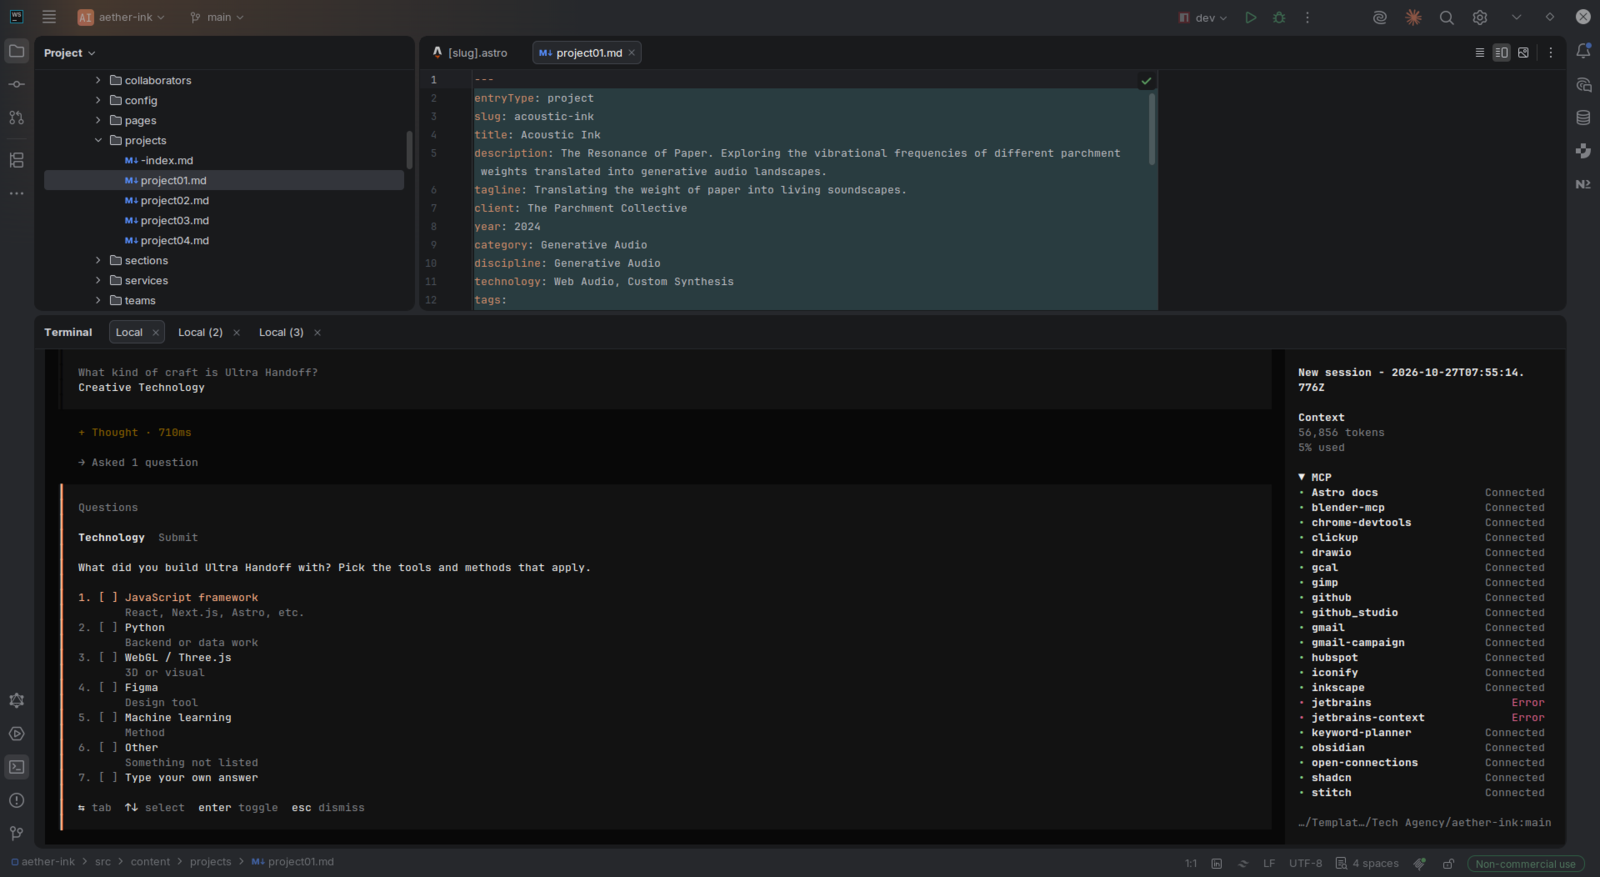1600x877 pixels.
Task: Open the aether-ink project dropdown
Action: point(121,17)
